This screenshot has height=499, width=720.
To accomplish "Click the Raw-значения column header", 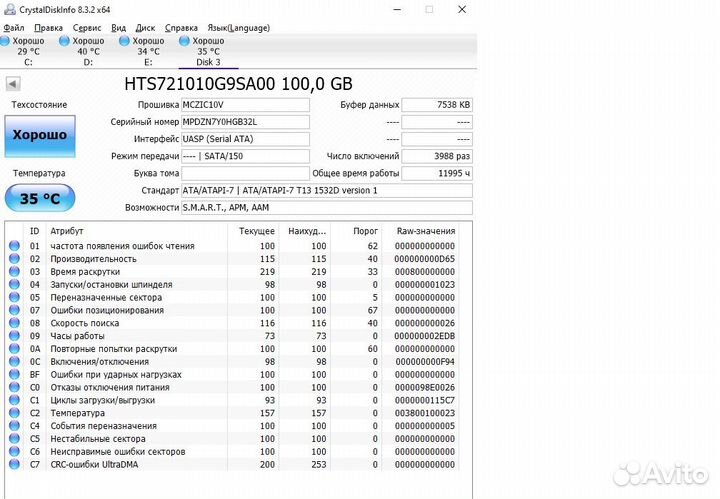I will [x=421, y=231].
